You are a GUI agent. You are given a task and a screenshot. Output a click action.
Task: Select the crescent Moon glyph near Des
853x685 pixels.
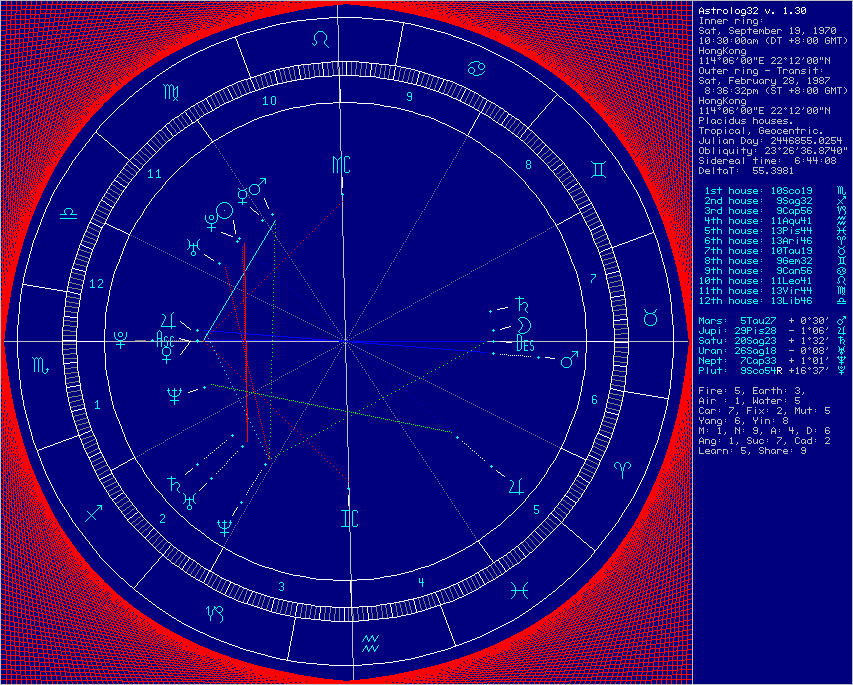click(523, 325)
